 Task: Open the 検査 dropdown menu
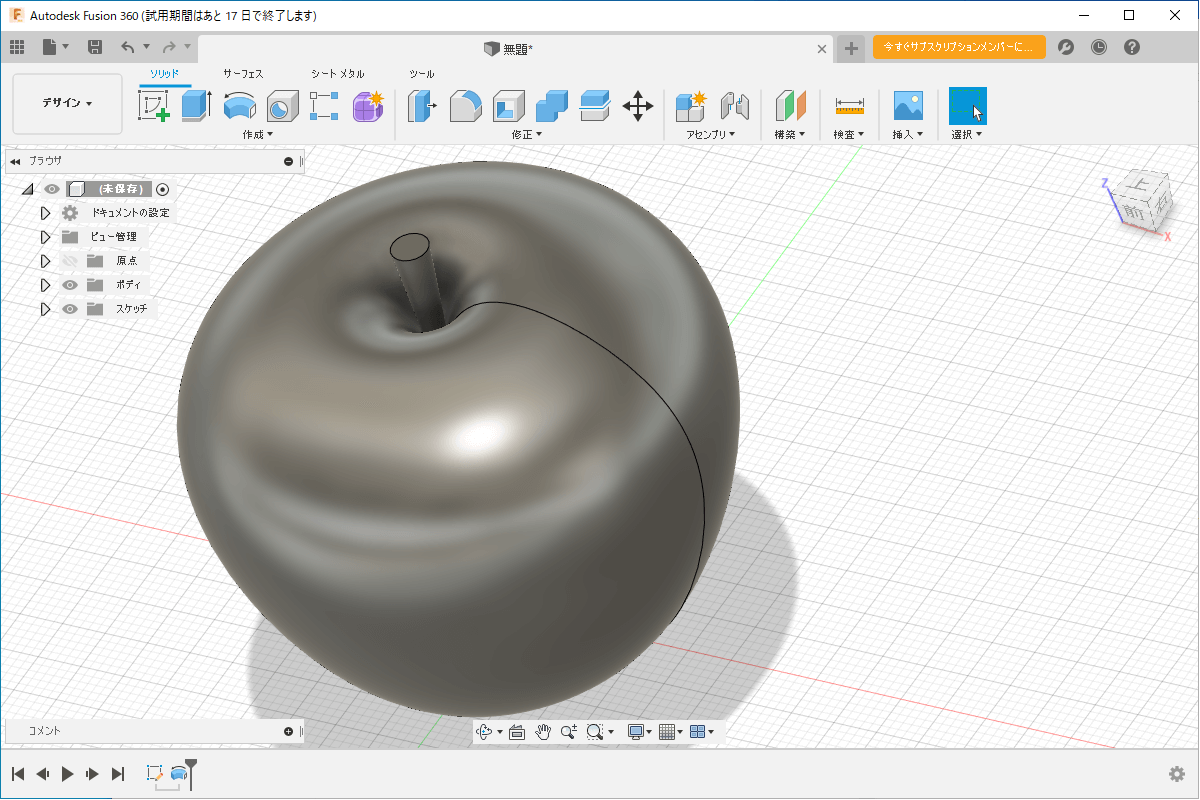849,134
